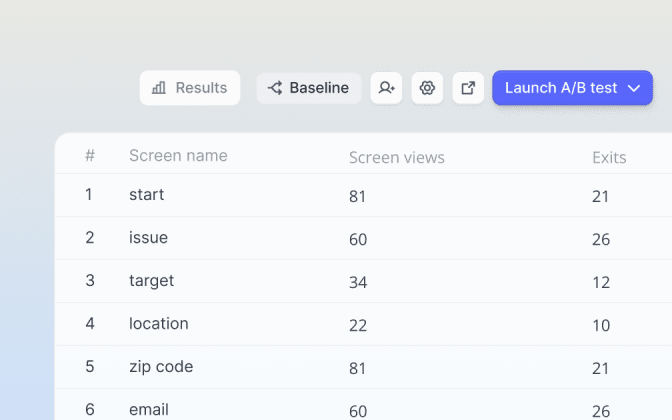This screenshot has height=420, width=672.
Task: Click screen views value 34 for target
Action: coord(358,282)
